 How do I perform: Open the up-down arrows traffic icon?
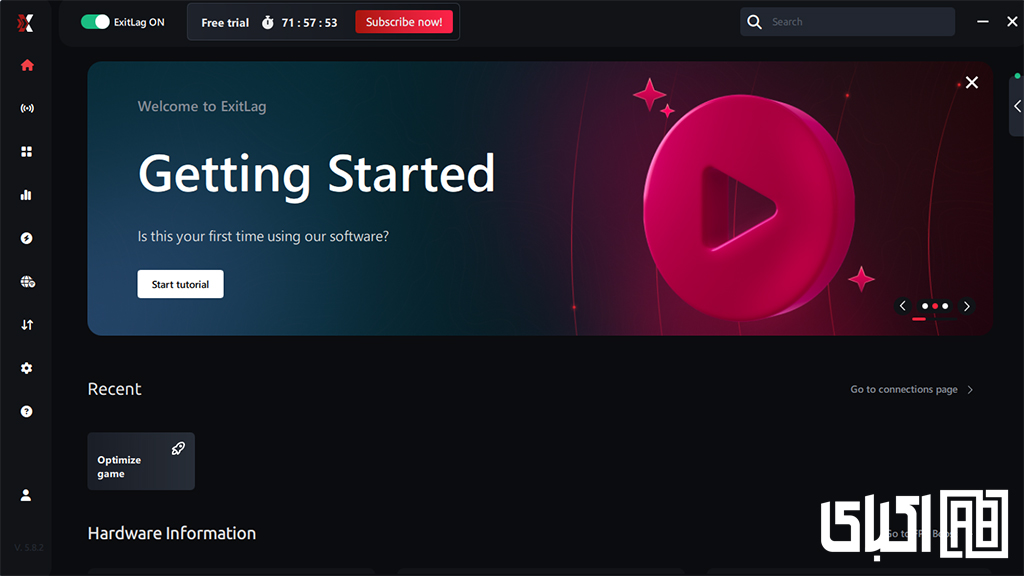(27, 325)
